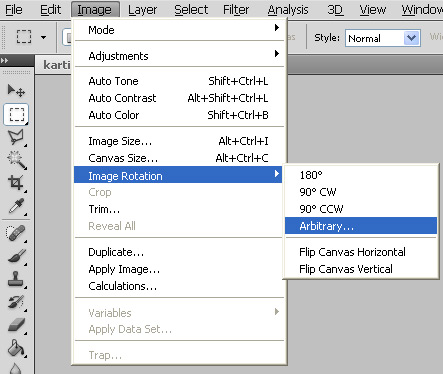Choose Flip Canvas Horizontal
Screen dimensions: 443x374
[x=361, y=252]
